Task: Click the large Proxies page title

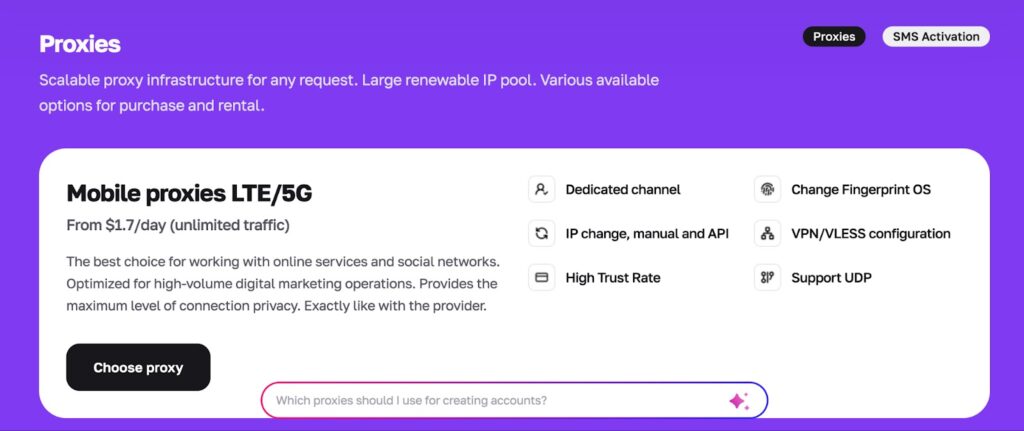Action: pyautogui.click(x=80, y=44)
